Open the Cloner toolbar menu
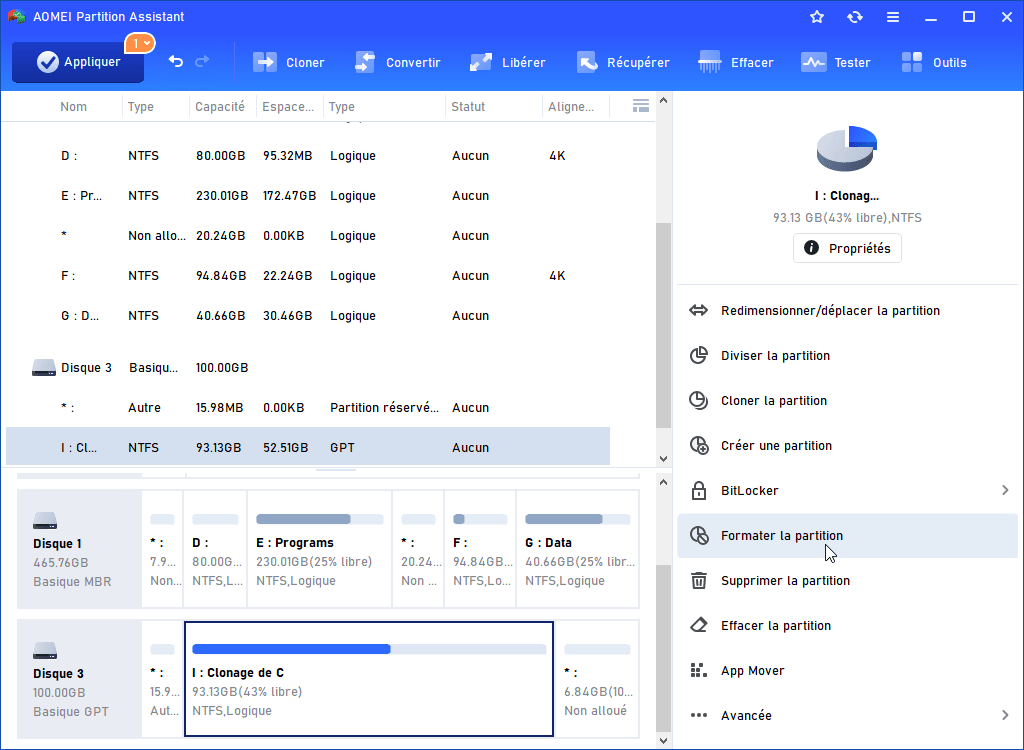The width and height of the screenshot is (1024, 750). pyautogui.click(x=288, y=62)
